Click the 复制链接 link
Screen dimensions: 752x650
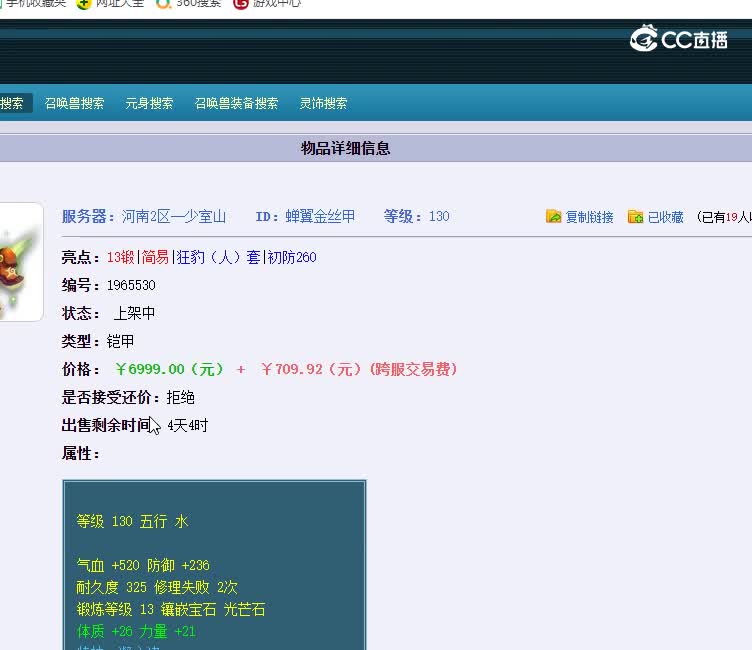pyautogui.click(x=589, y=217)
